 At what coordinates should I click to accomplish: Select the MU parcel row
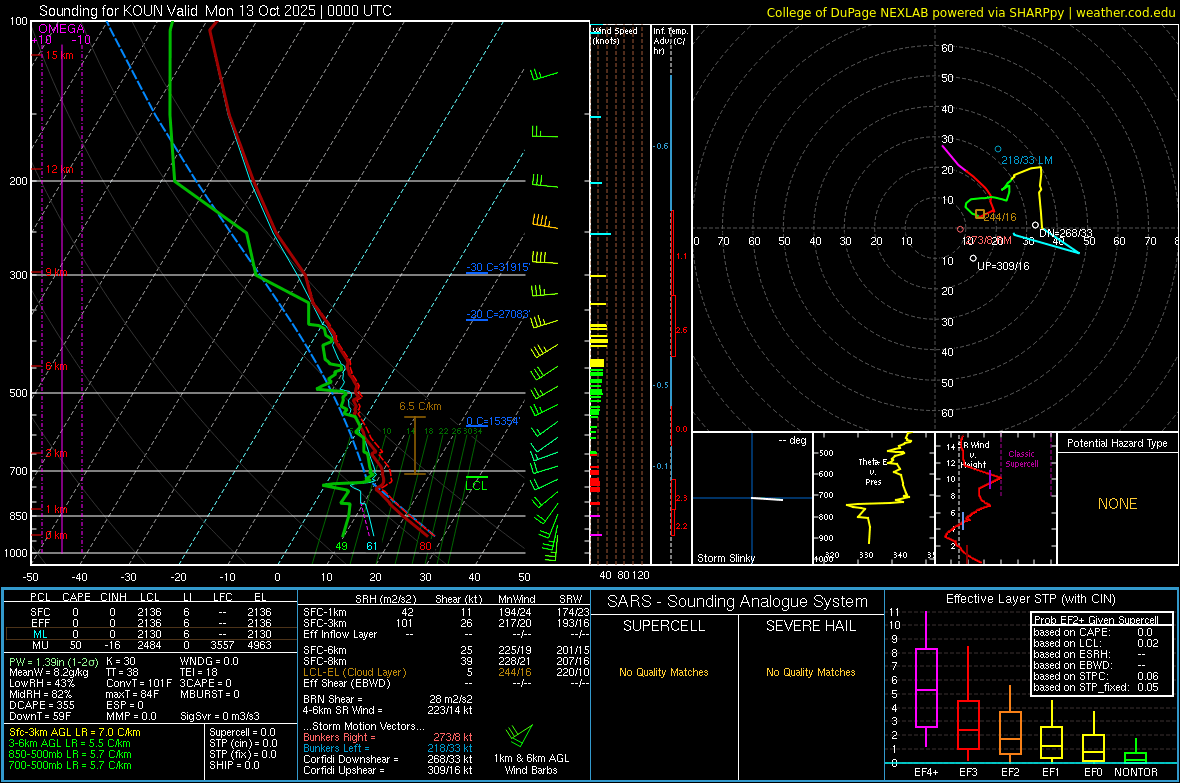150,645
